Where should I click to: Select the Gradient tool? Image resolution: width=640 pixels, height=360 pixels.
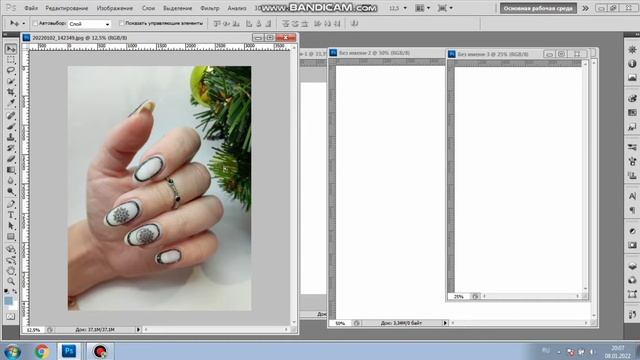point(11,170)
